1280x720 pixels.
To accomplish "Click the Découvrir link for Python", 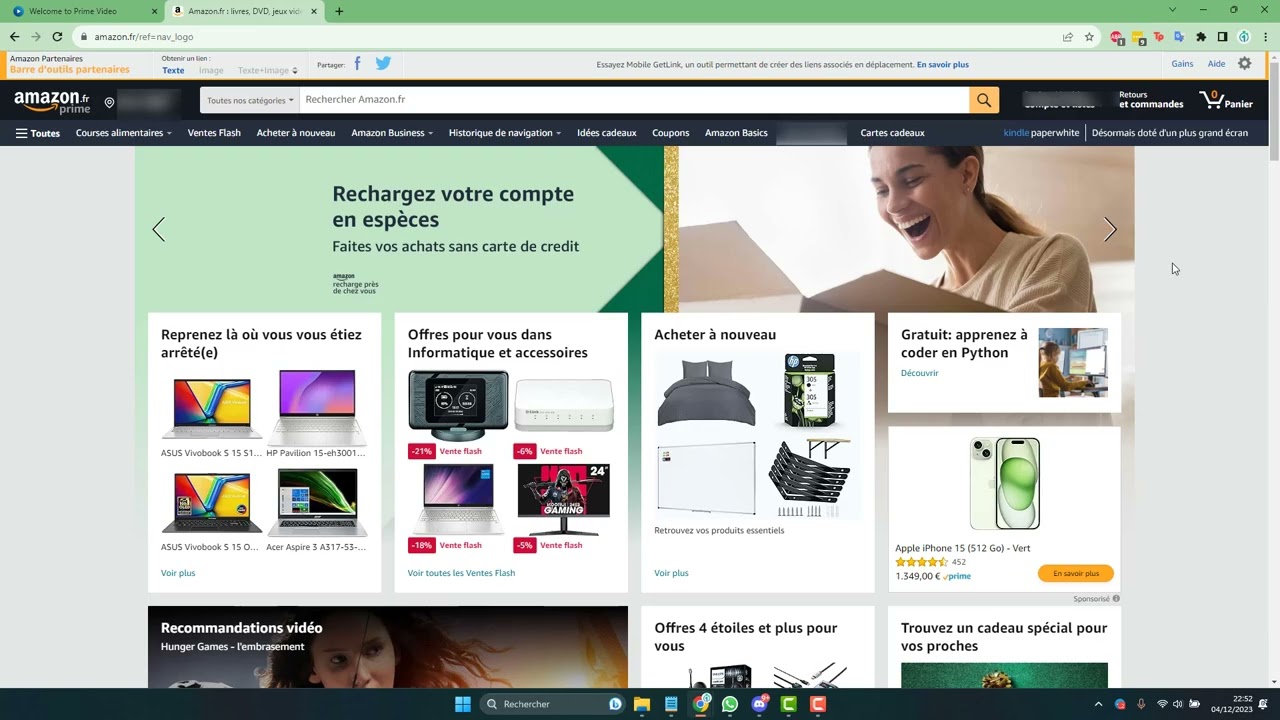I will coord(919,373).
